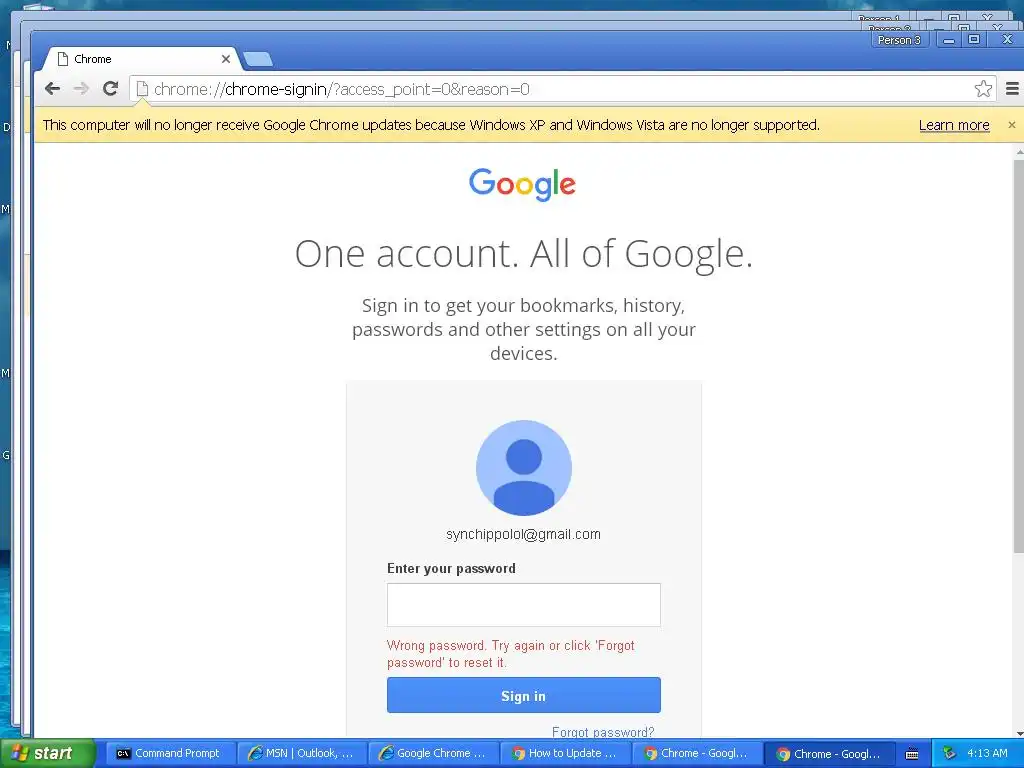1024x768 pixels.
Task: Open the Chrome hamburger menu
Action: 1012,89
